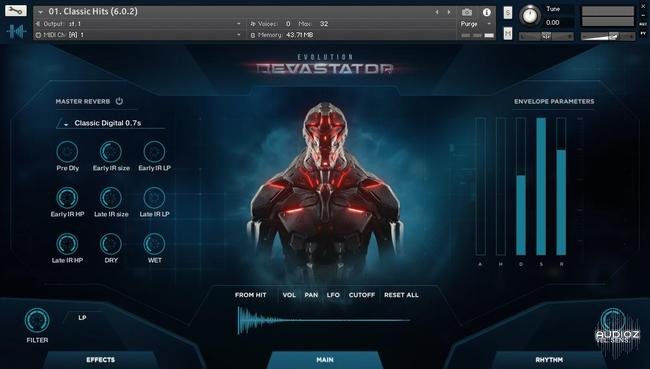The height and width of the screenshot is (369, 650).
Task: Open the Classic Digital 0.7s reverb preset dropdown
Action: [111, 123]
